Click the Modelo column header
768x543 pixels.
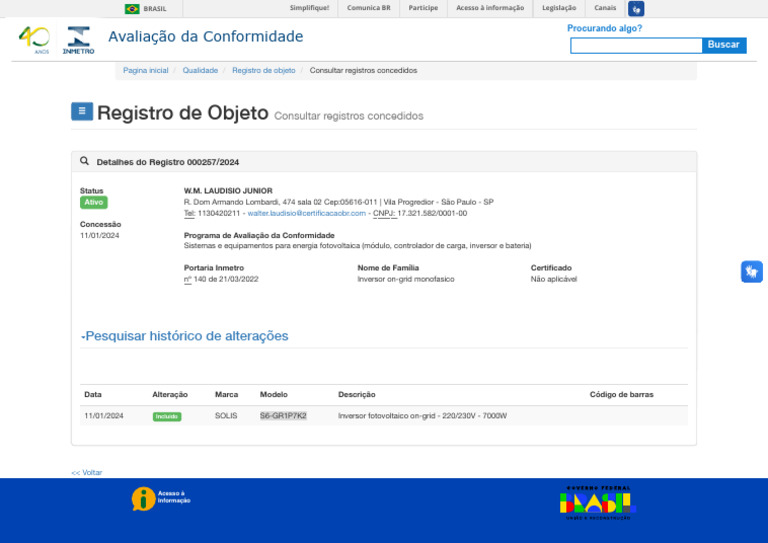tap(273, 395)
